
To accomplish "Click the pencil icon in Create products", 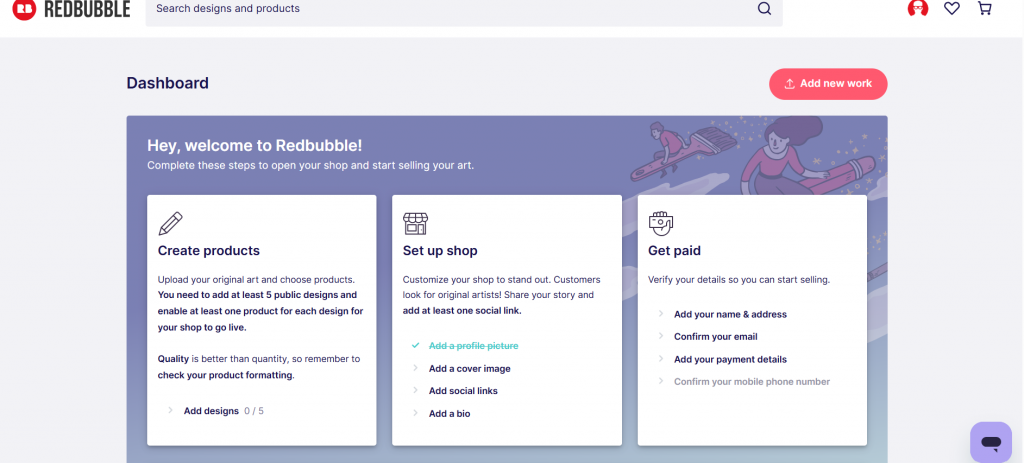I will coord(170,223).
